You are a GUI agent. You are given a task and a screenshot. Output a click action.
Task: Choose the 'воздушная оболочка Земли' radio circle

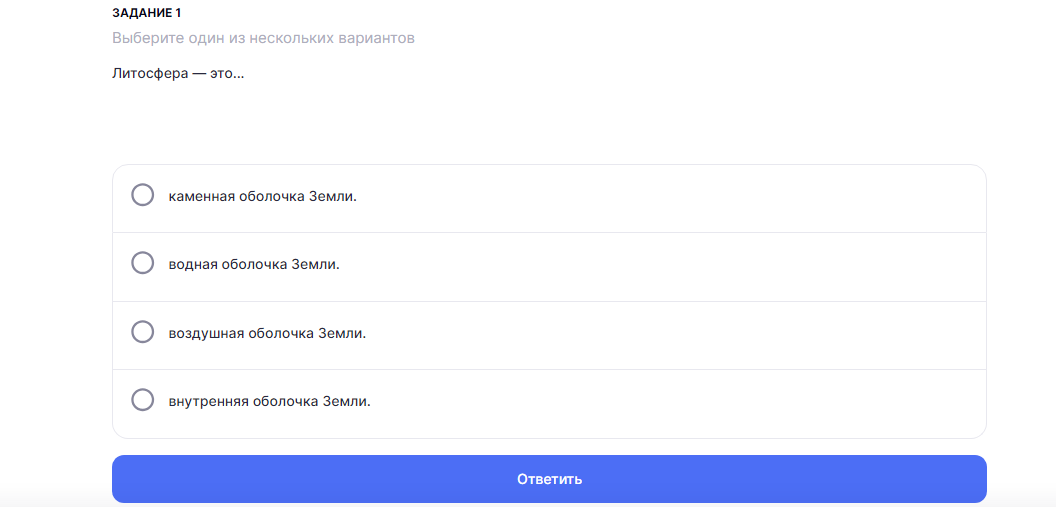[142, 331]
